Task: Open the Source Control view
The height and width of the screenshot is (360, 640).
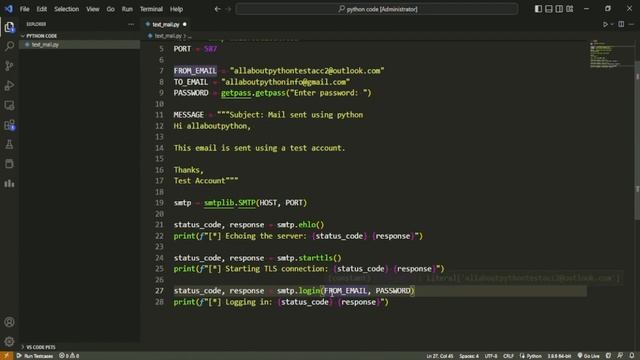Action: (9, 66)
